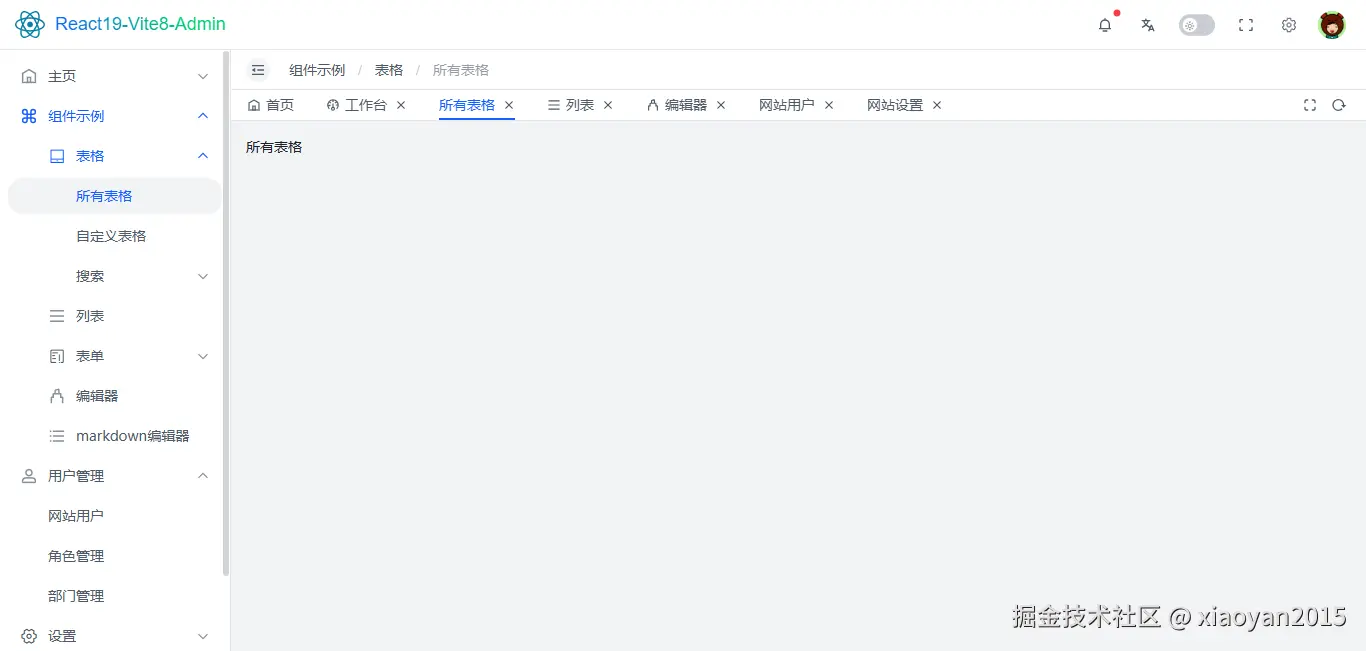Collapse the 表格 submenu chevron
The height and width of the screenshot is (651, 1366).
click(x=203, y=156)
